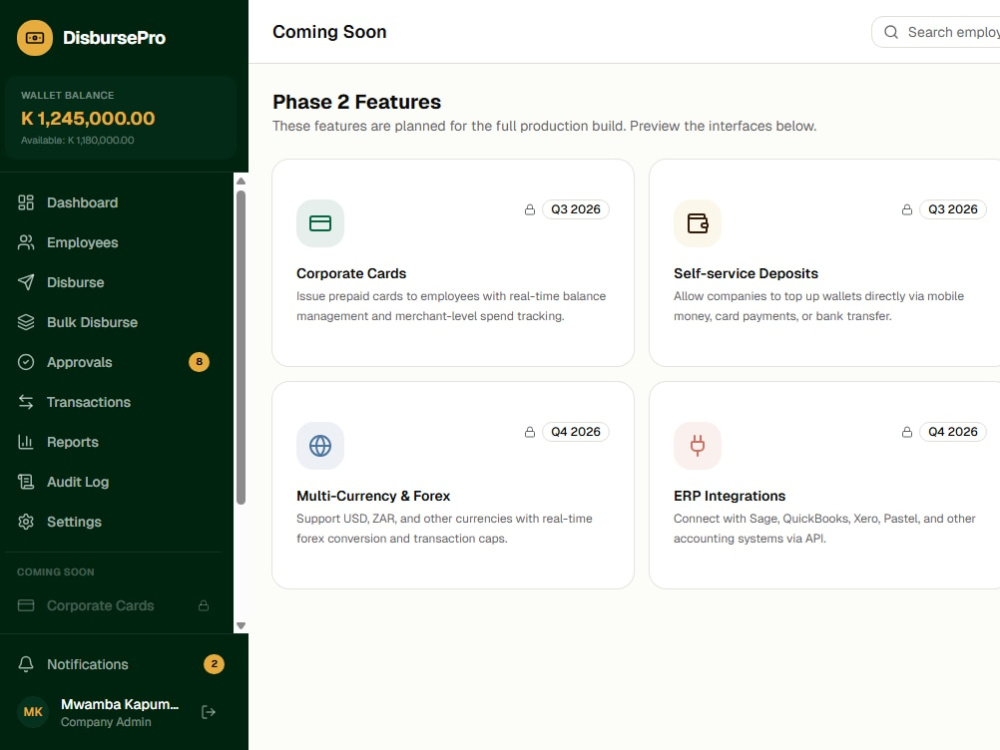Click the Q3 2026 badge on Self-service Deposits
This screenshot has width=1000, height=750.
[x=952, y=209]
